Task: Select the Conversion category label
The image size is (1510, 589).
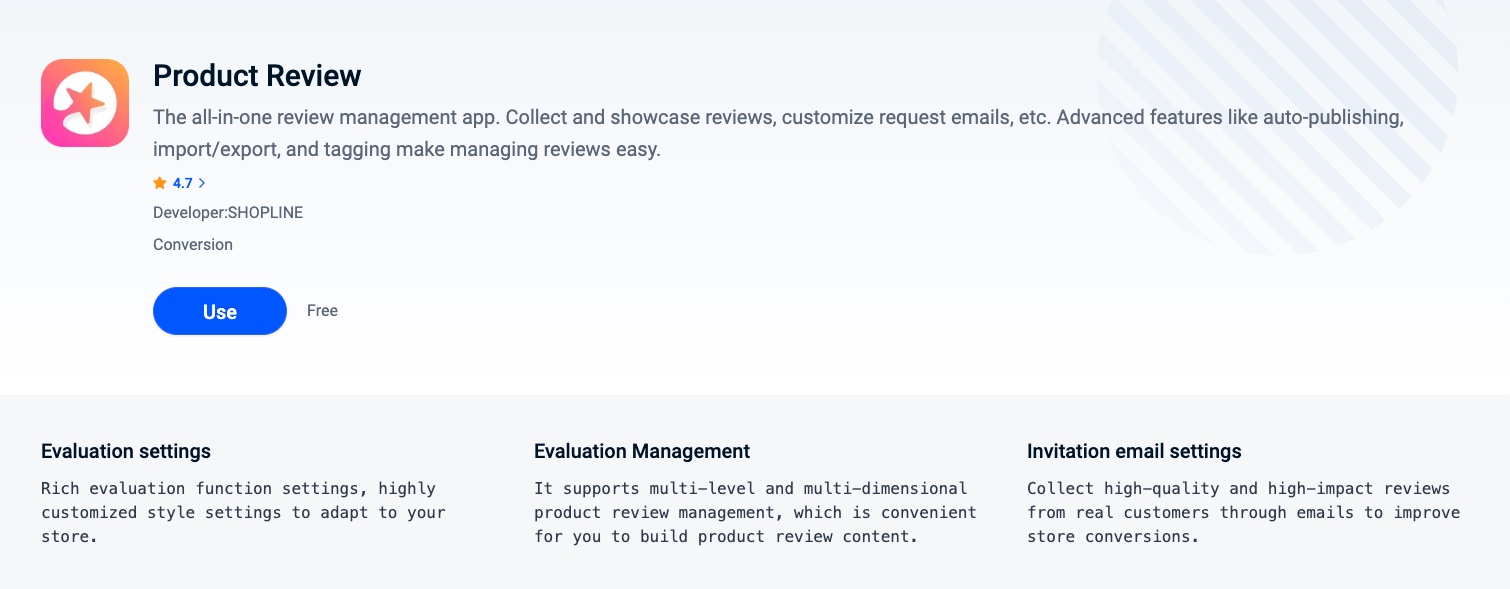Action: [193, 245]
